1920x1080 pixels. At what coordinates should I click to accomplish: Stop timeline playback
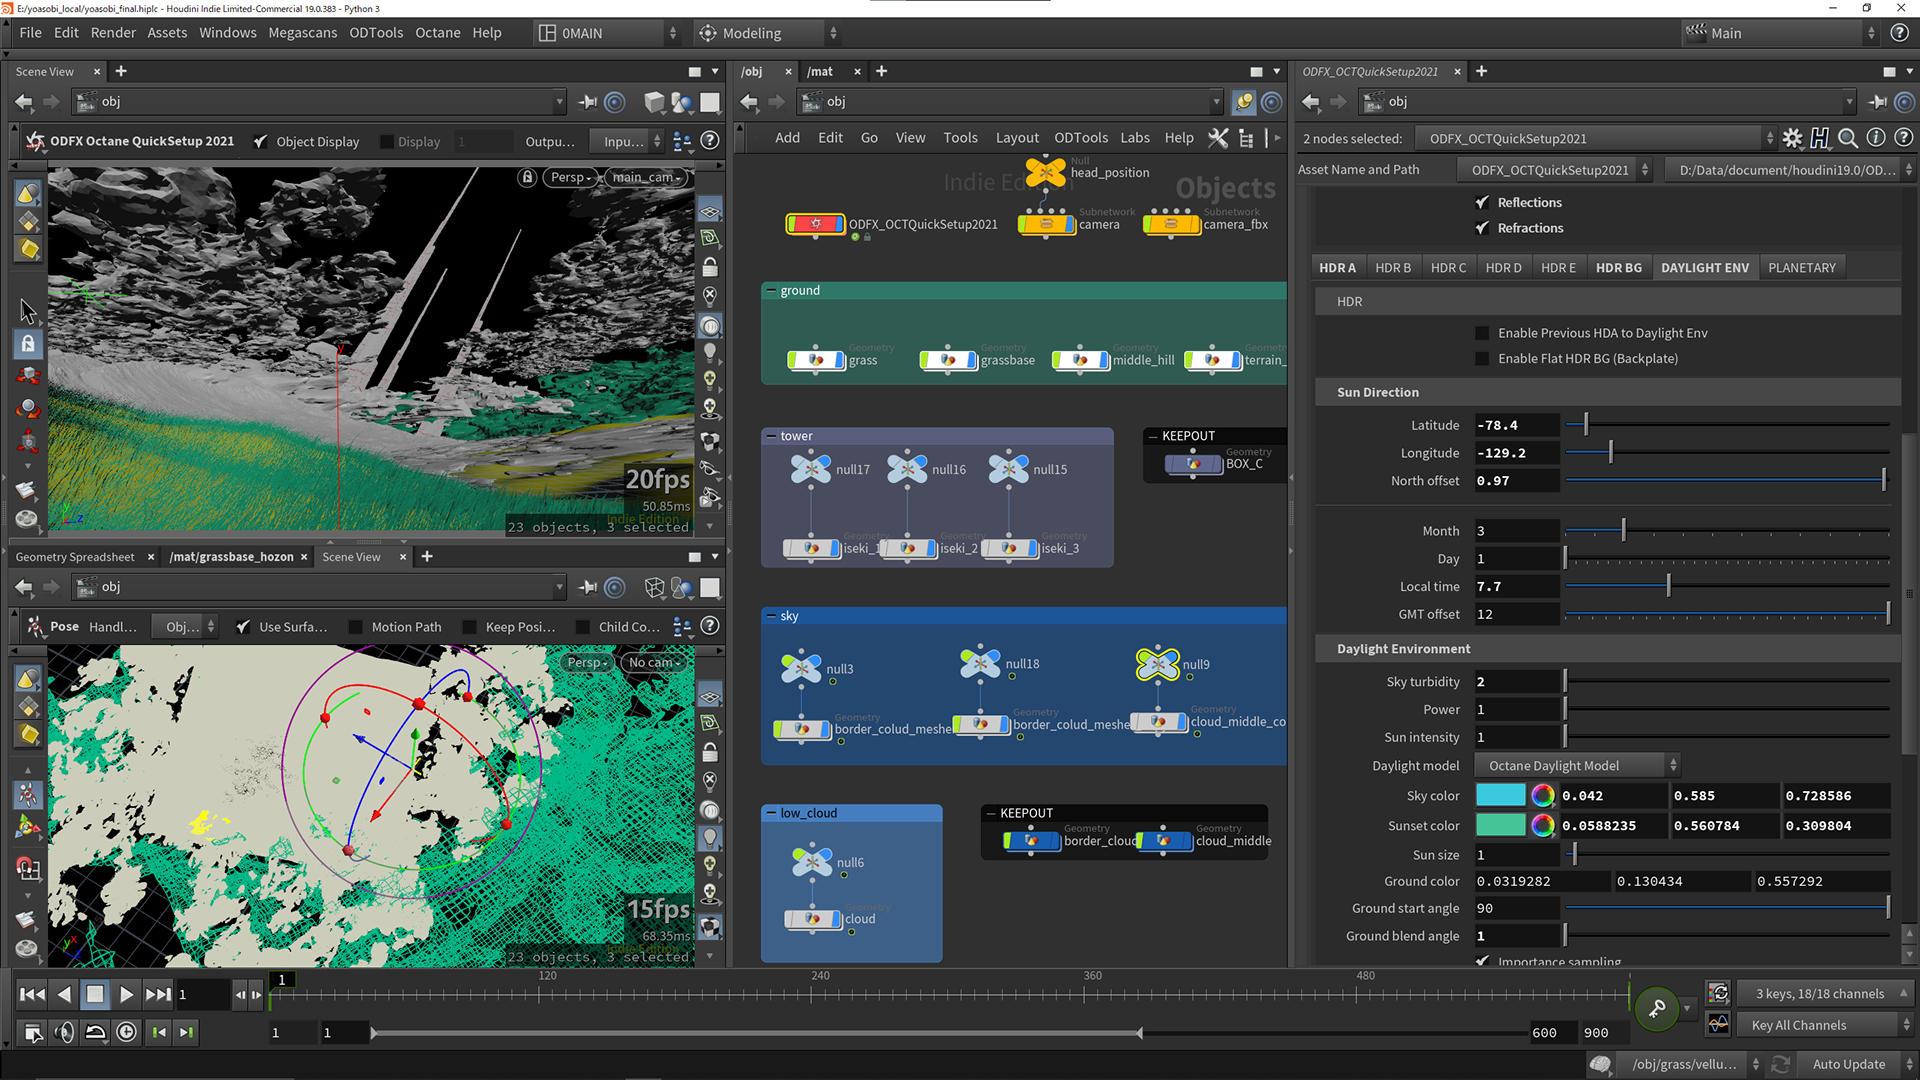[x=95, y=994]
